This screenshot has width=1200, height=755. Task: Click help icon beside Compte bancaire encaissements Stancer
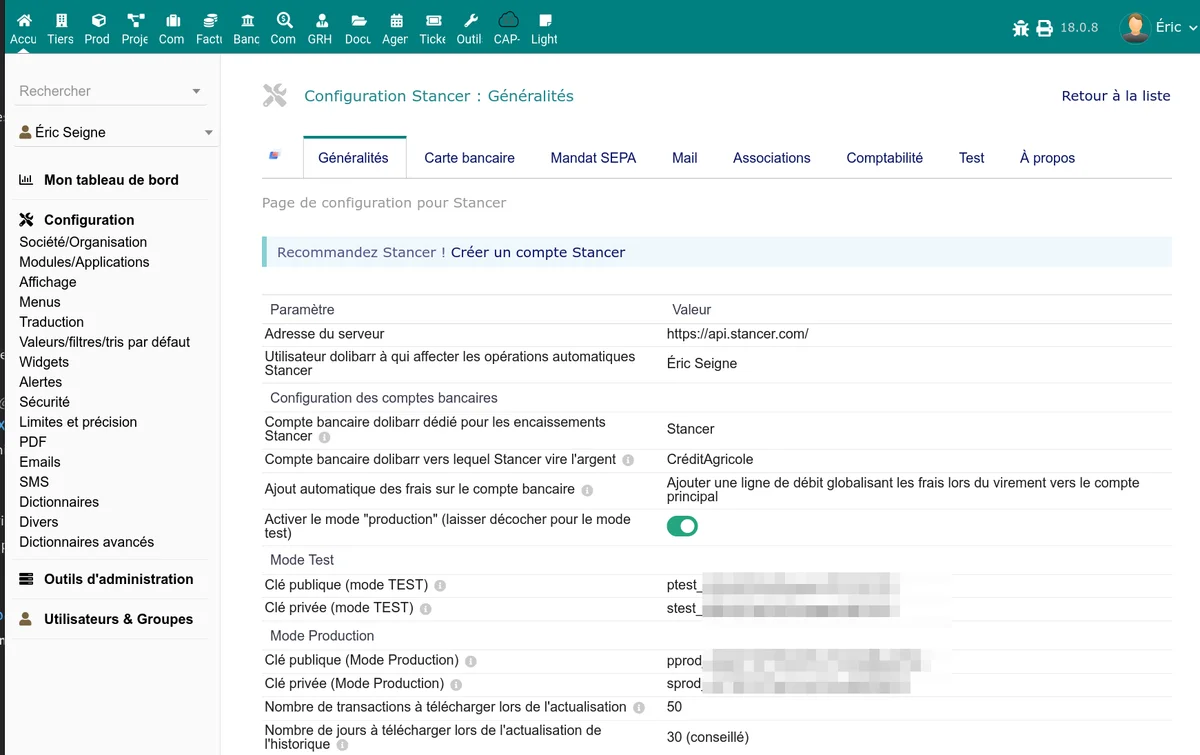click(x=324, y=437)
